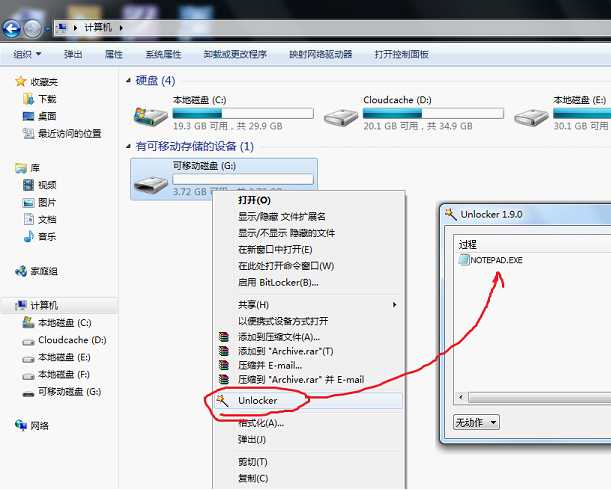Viewport: 611px width, 490px height.
Task: Click 属性 in the toolbar
Action: (114, 54)
